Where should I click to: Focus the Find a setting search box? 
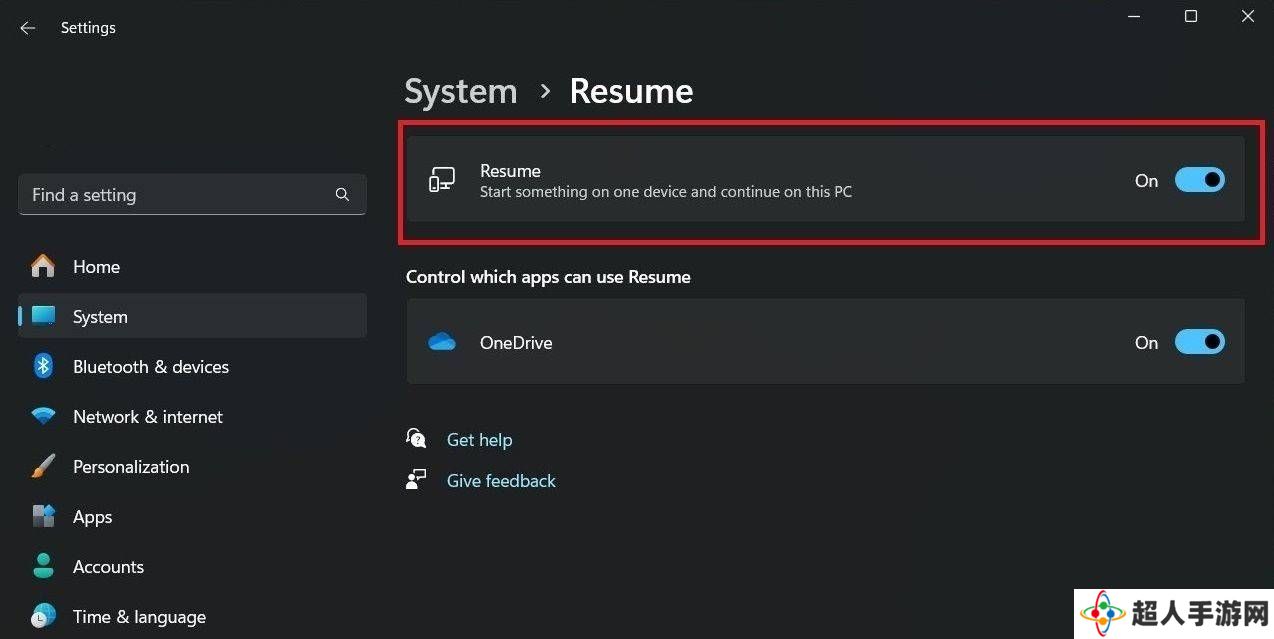192,195
